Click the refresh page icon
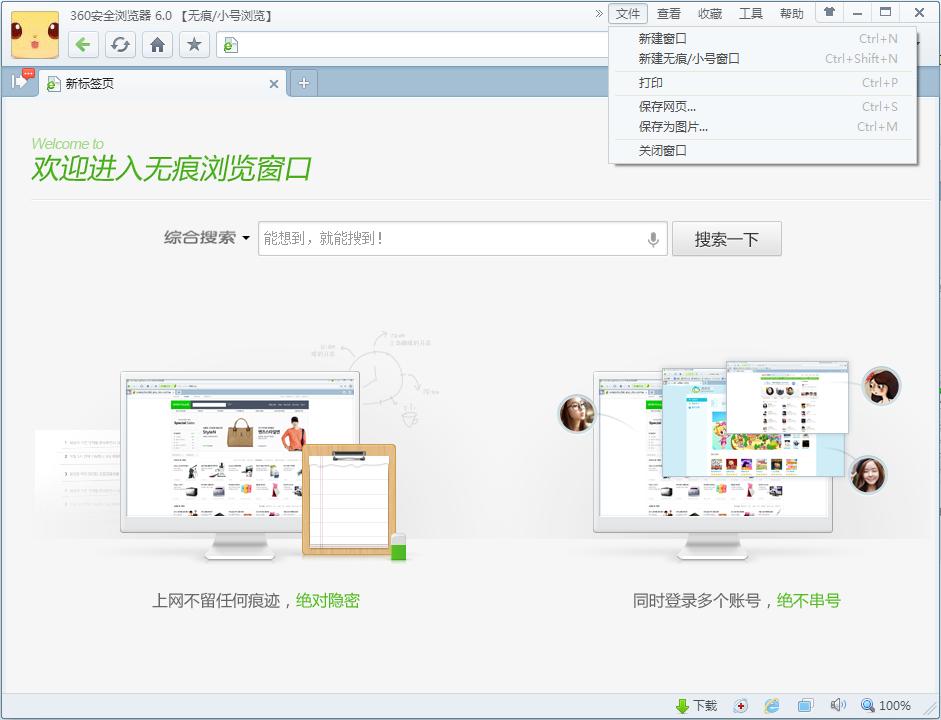This screenshot has height=720, width=941. coord(120,44)
